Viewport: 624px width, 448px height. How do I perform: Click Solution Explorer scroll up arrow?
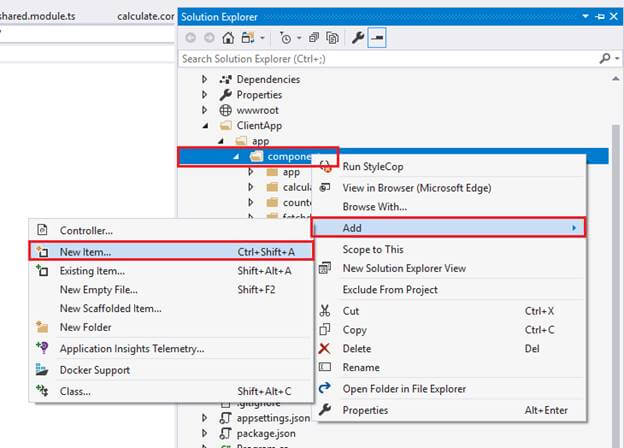click(x=616, y=79)
